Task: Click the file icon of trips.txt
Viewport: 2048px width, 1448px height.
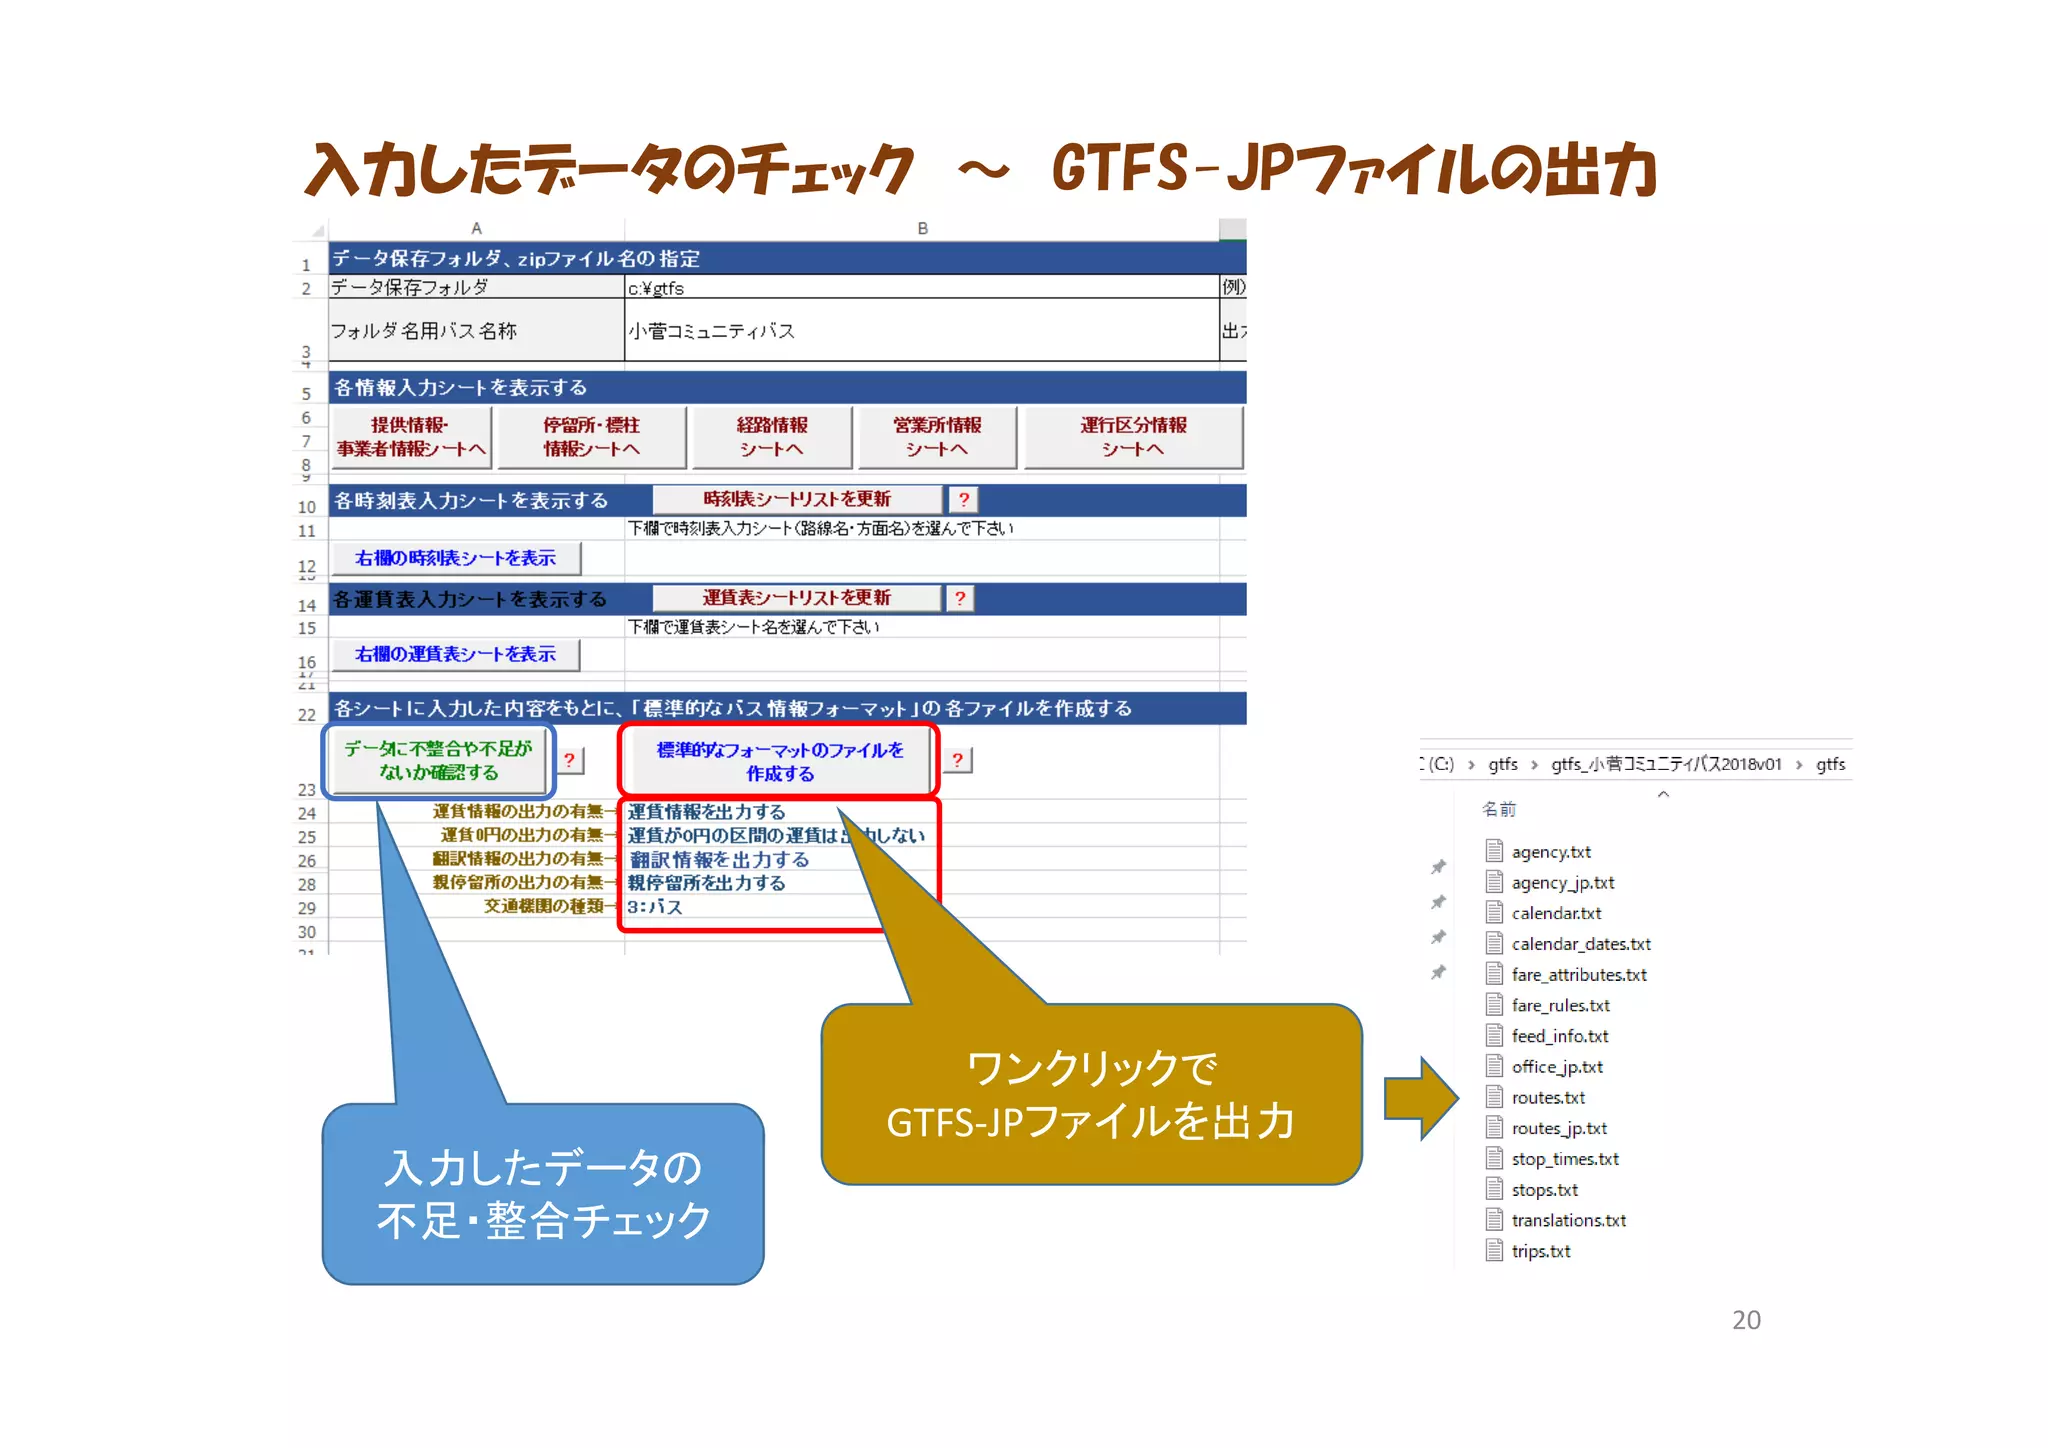Action: click(1494, 1251)
